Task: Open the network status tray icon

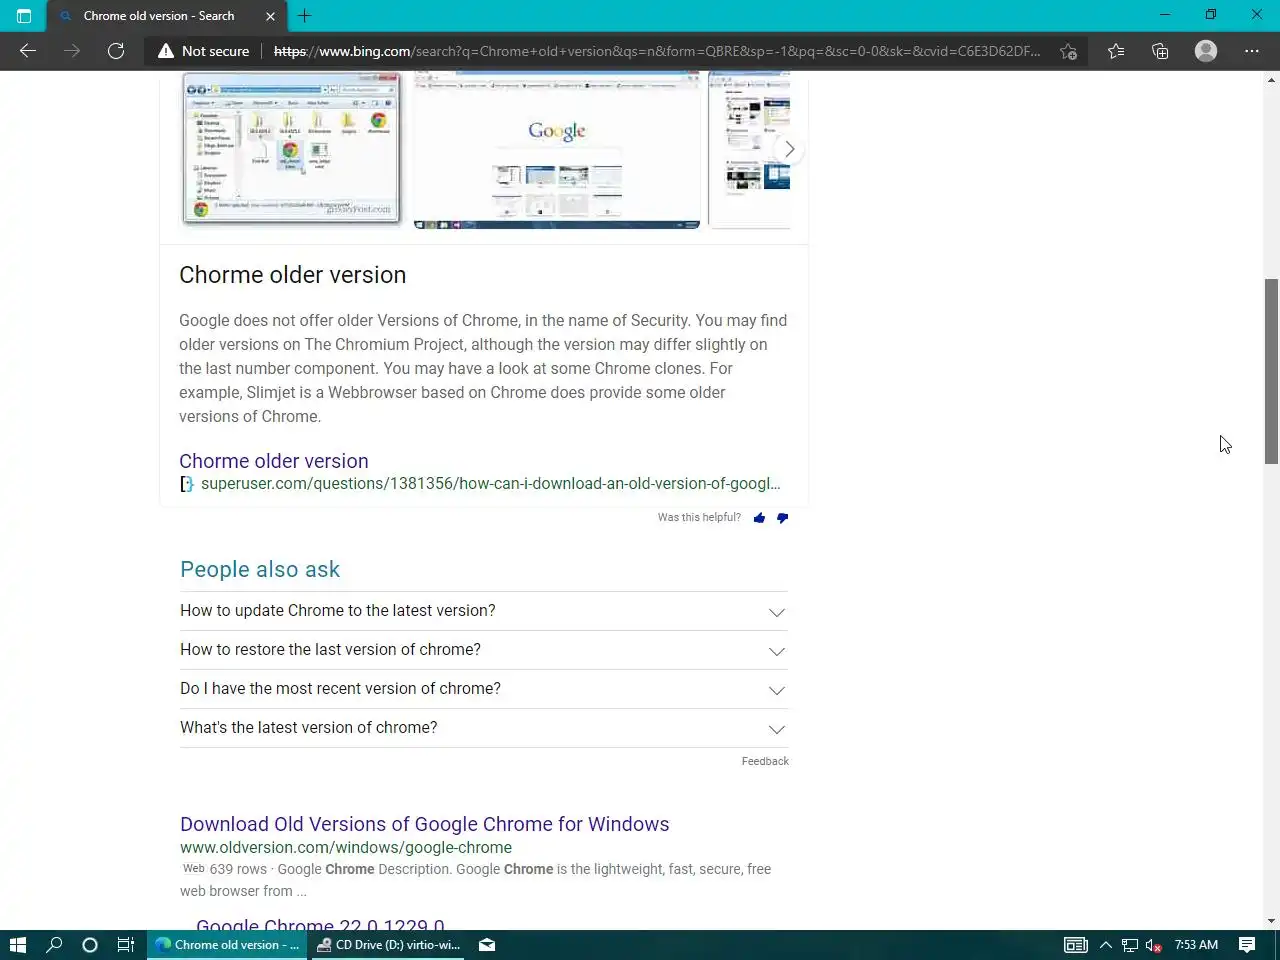Action: (1130, 945)
